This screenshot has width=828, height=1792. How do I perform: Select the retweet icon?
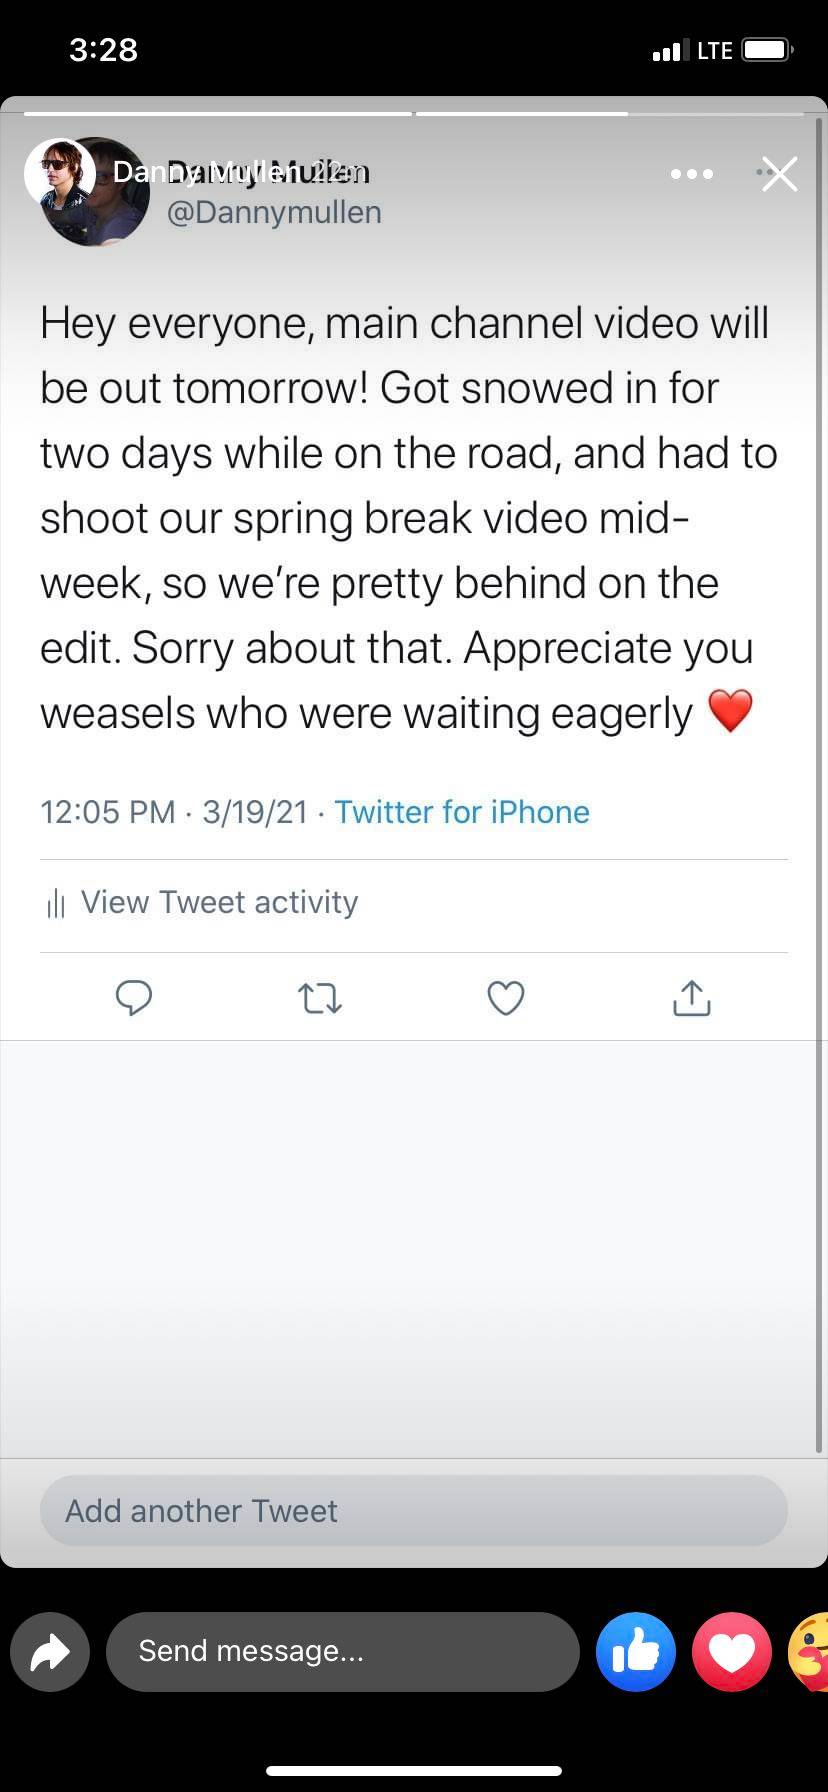pyautogui.click(x=320, y=997)
